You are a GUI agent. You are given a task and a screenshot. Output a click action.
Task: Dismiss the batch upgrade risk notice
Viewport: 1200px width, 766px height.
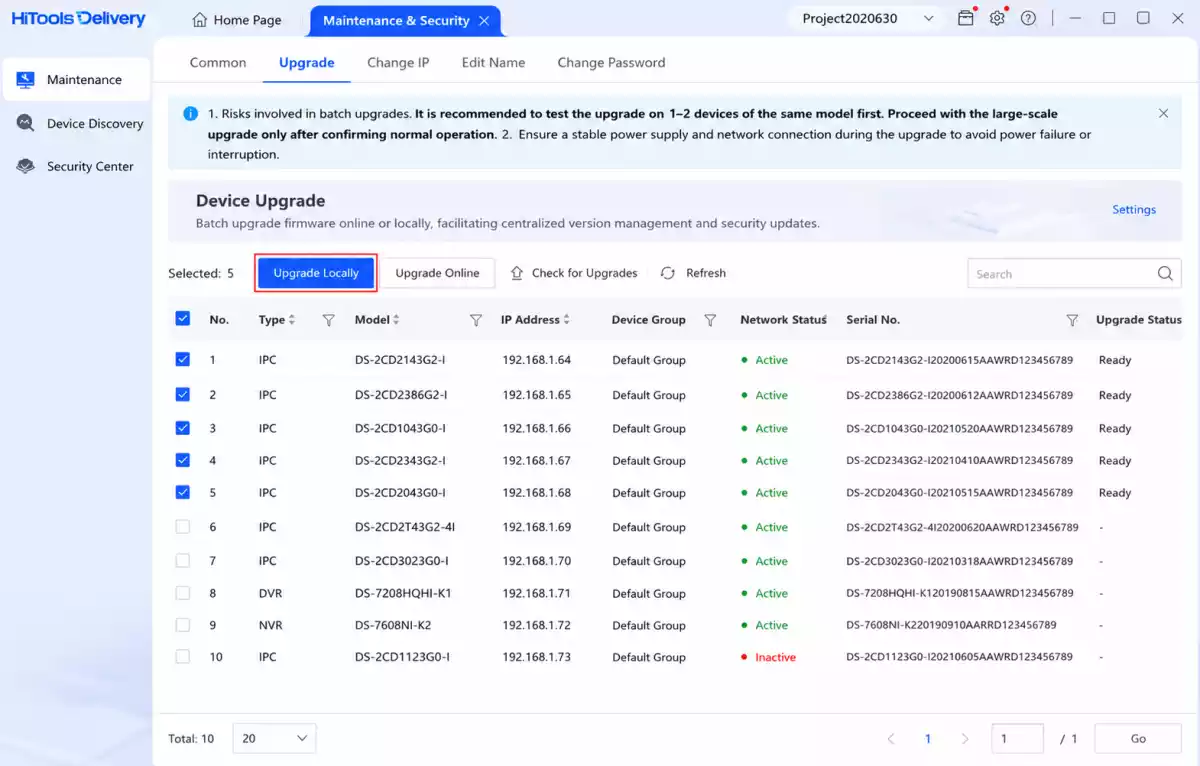pyautogui.click(x=1163, y=114)
